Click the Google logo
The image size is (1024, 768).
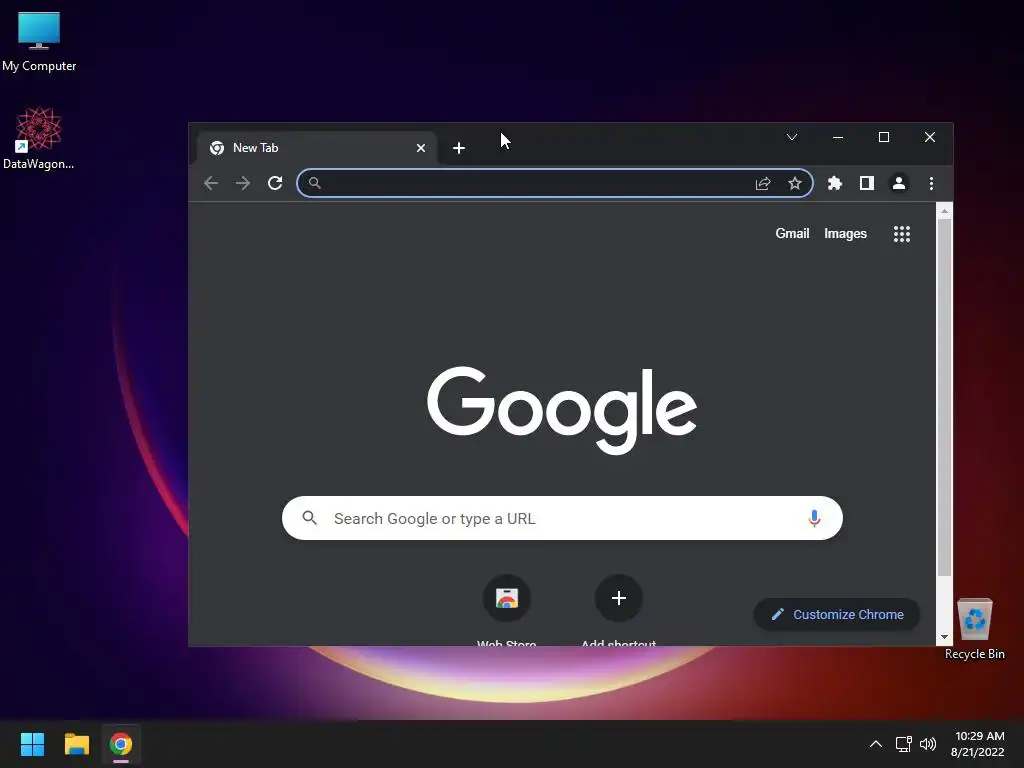pyautogui.click(x=562, y=409)
